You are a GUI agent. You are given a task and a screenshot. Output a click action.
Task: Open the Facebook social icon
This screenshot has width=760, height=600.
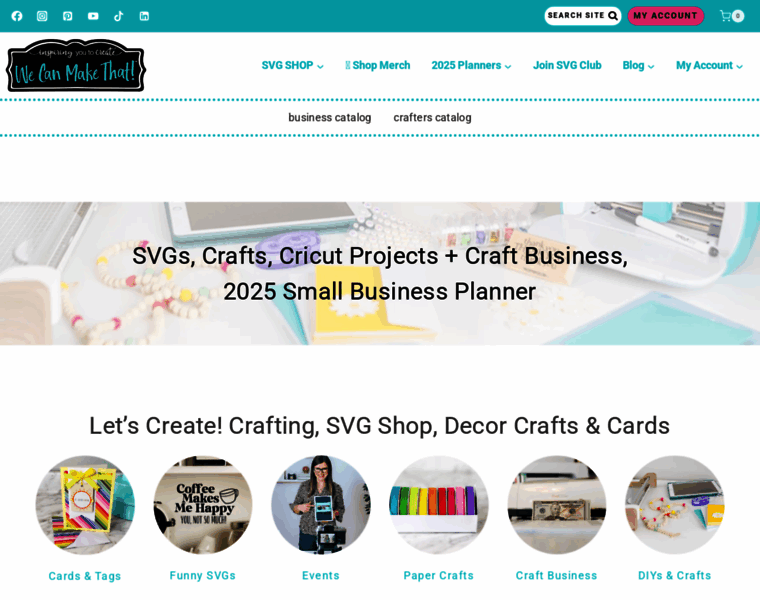[17, 16]
